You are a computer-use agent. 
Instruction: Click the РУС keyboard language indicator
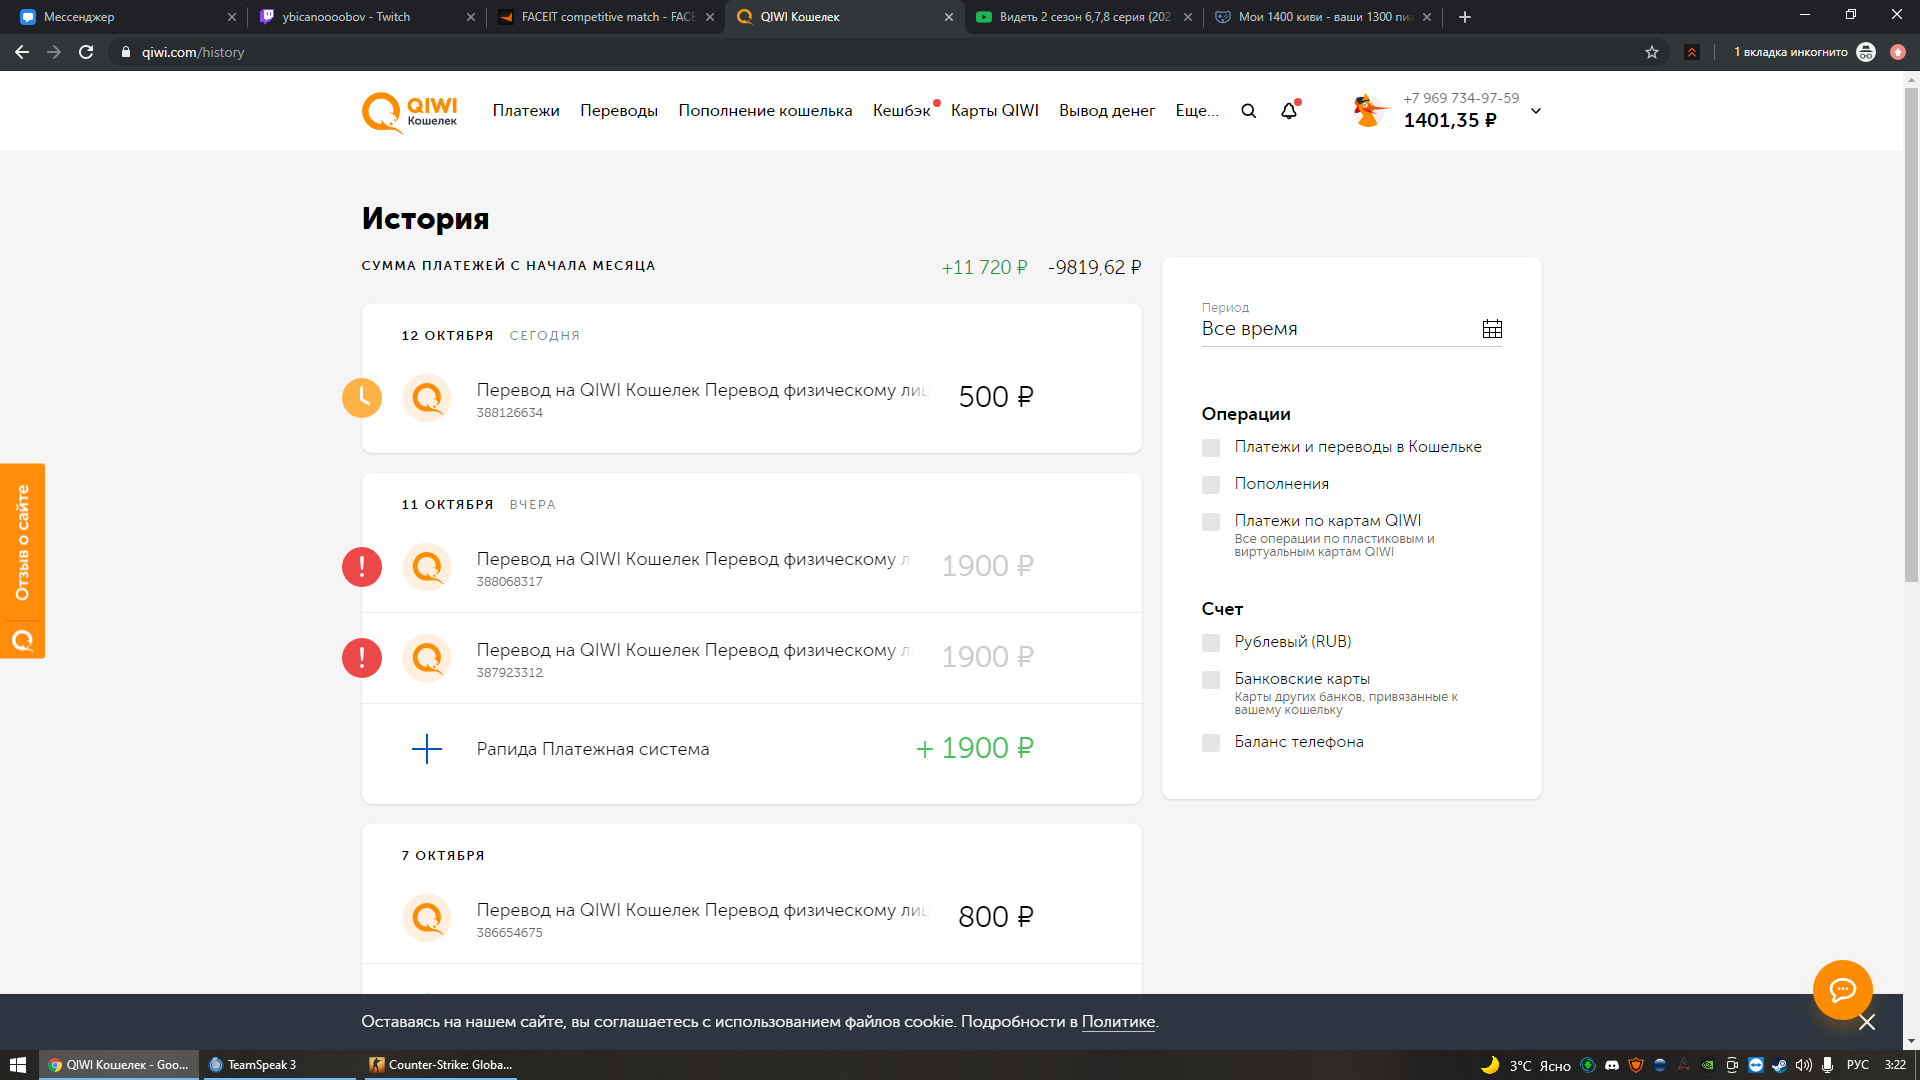click(1858, 1065)
